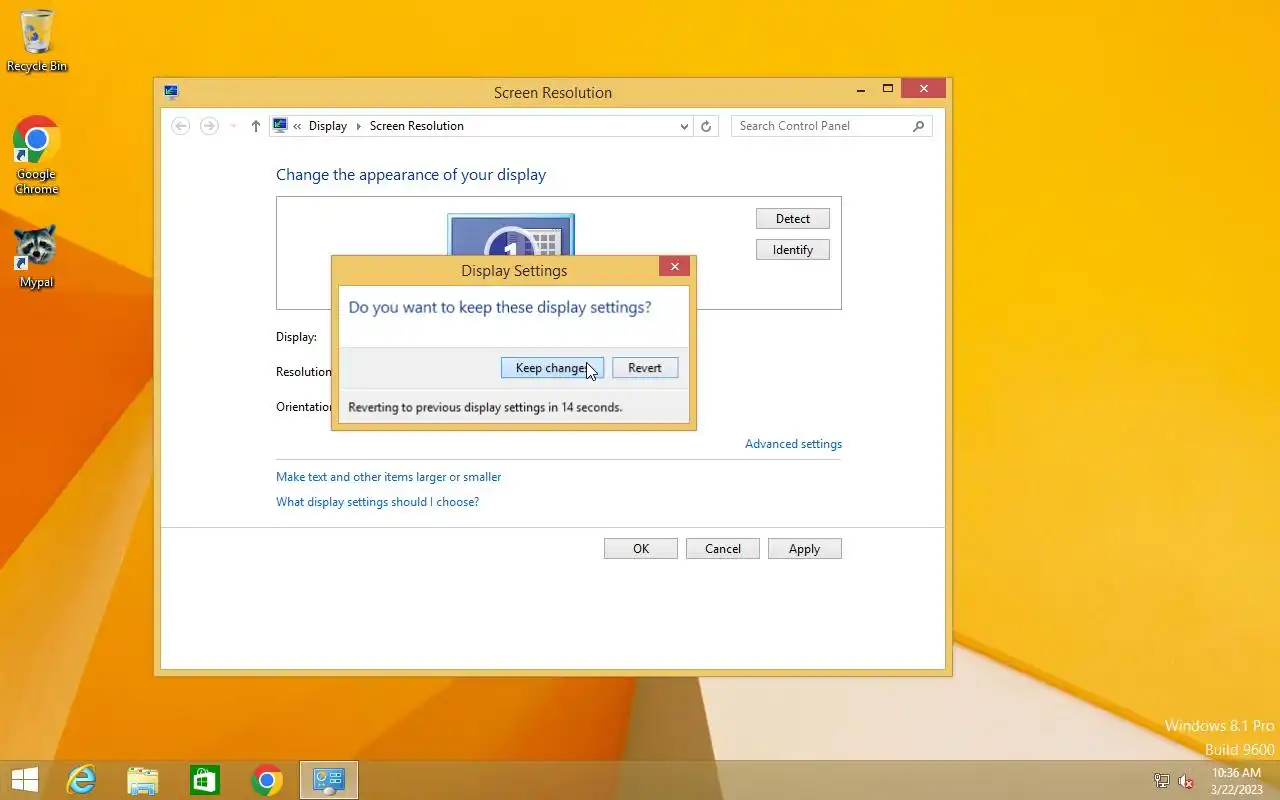The image size is (1280, 800).
Task: Click the Apply button
Action: [x=805, y=549]
